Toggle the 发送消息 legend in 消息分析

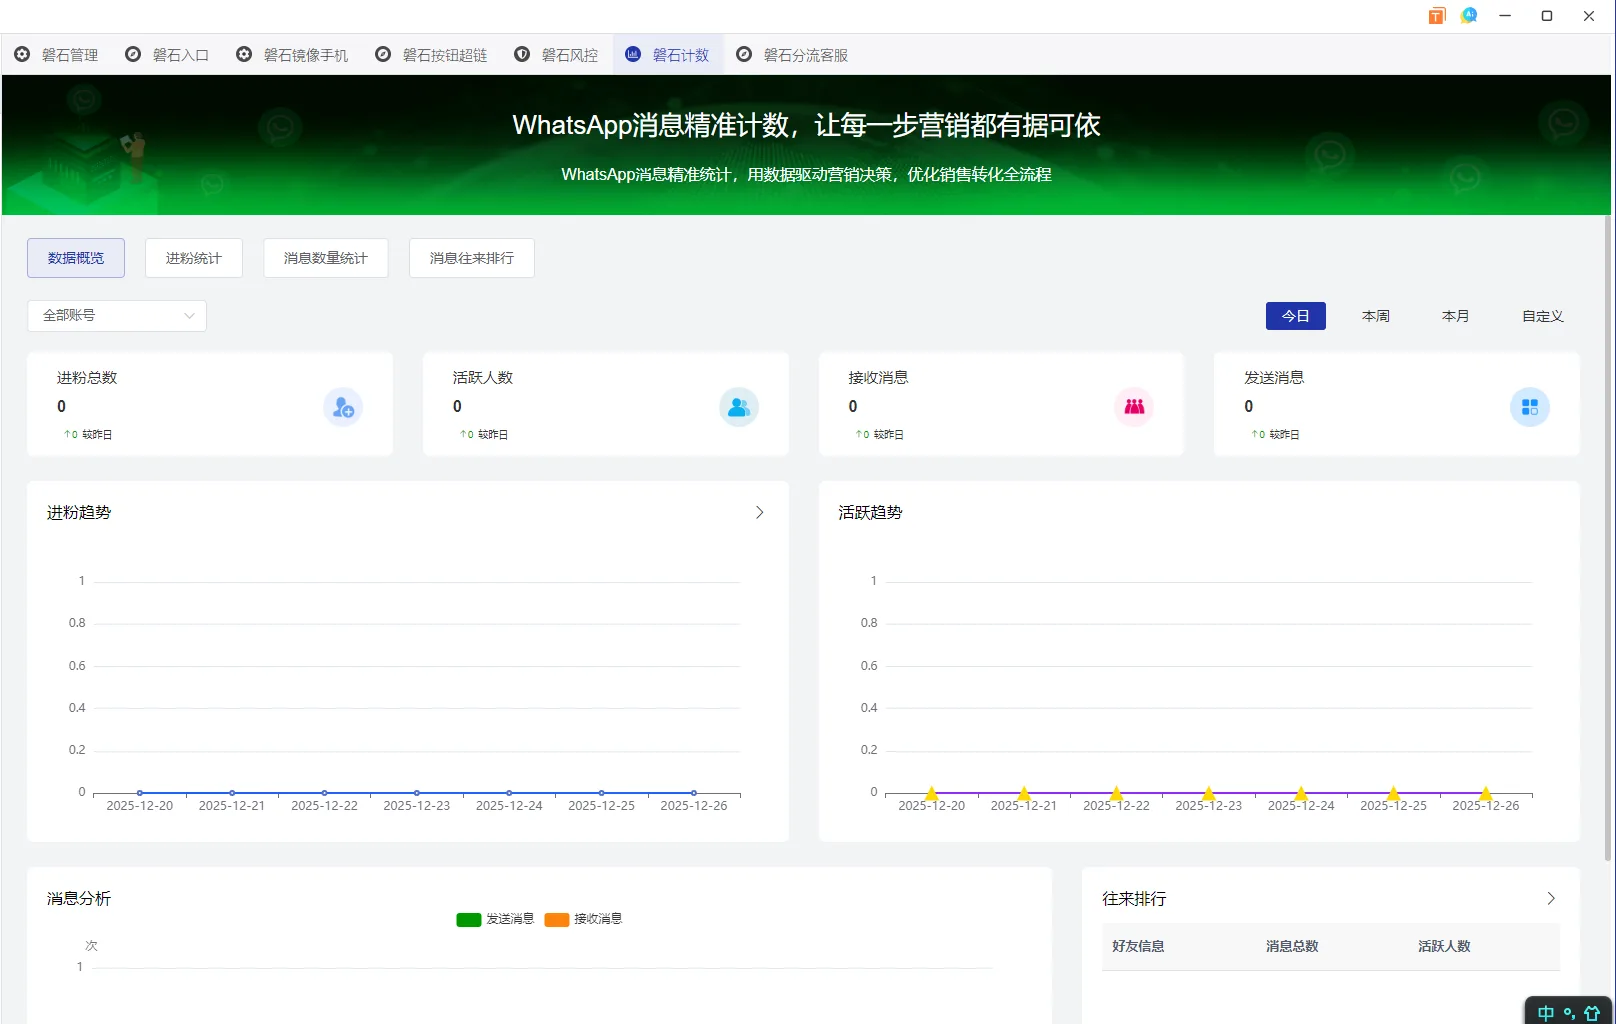(x=468, y=919)
